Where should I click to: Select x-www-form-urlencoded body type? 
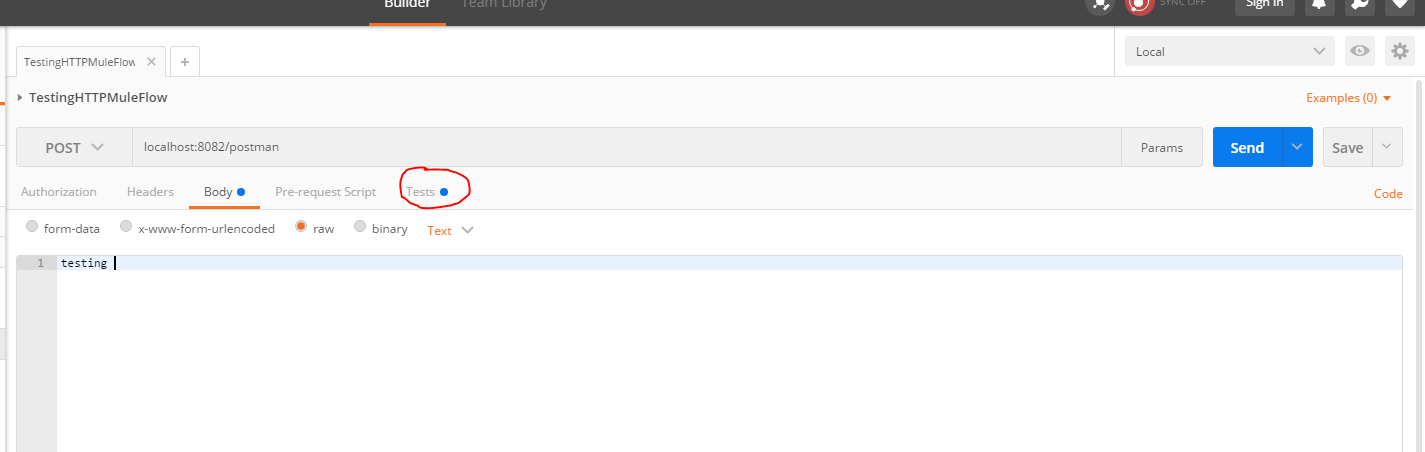pyautogui.click(x=126, y=227)
